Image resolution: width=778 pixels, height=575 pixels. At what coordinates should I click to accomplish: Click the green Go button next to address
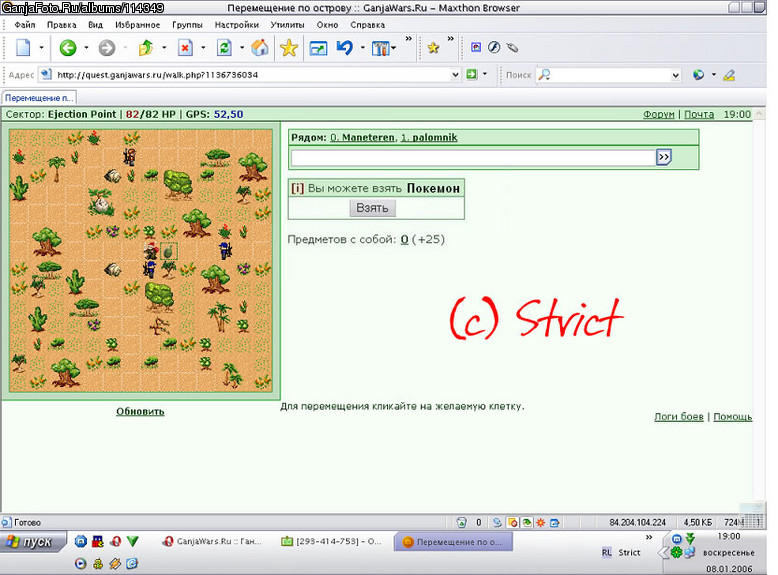(x=471, y=74)
